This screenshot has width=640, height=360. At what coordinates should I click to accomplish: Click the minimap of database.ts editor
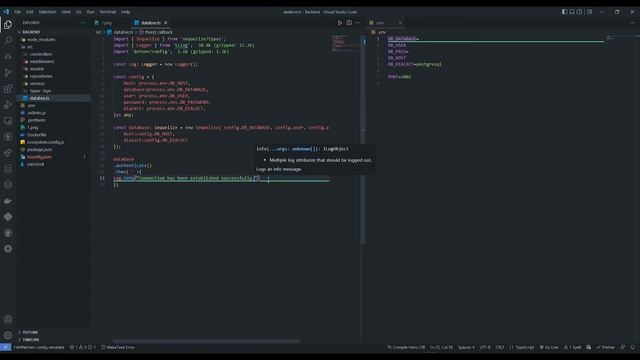pyautogui.click(x=345, y=43)
